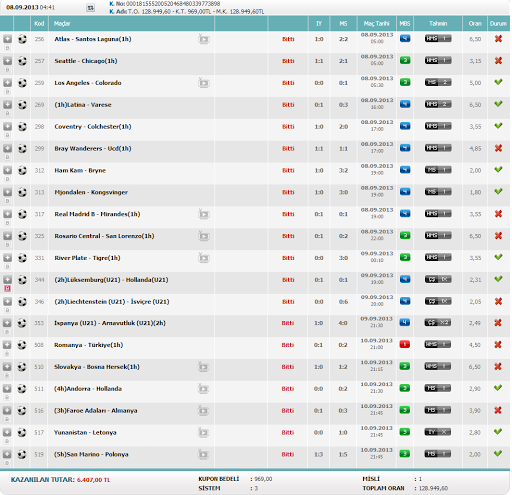The height and width of the screenshot is (495, 512).
Task: Click the red cross status icon for Bray Wanderers - Ucd
Action: click(x=498, y=148)
